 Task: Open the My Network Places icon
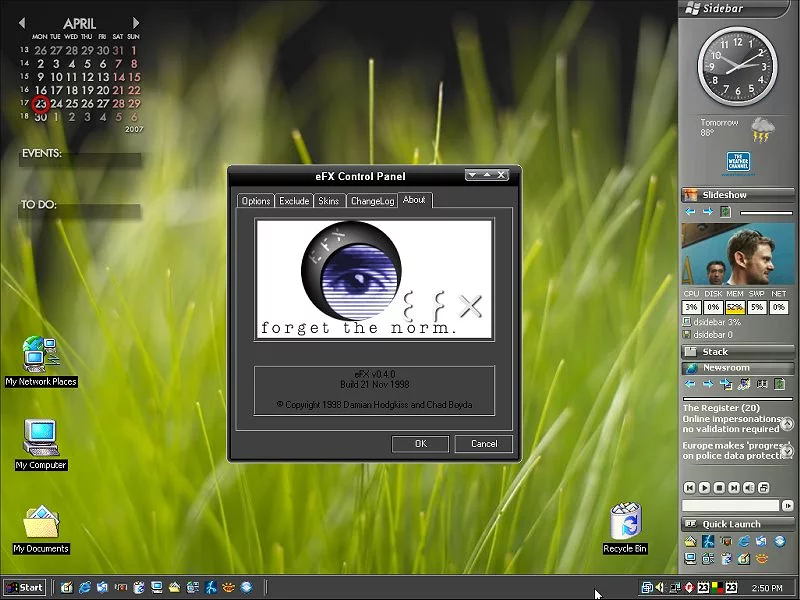40,355
